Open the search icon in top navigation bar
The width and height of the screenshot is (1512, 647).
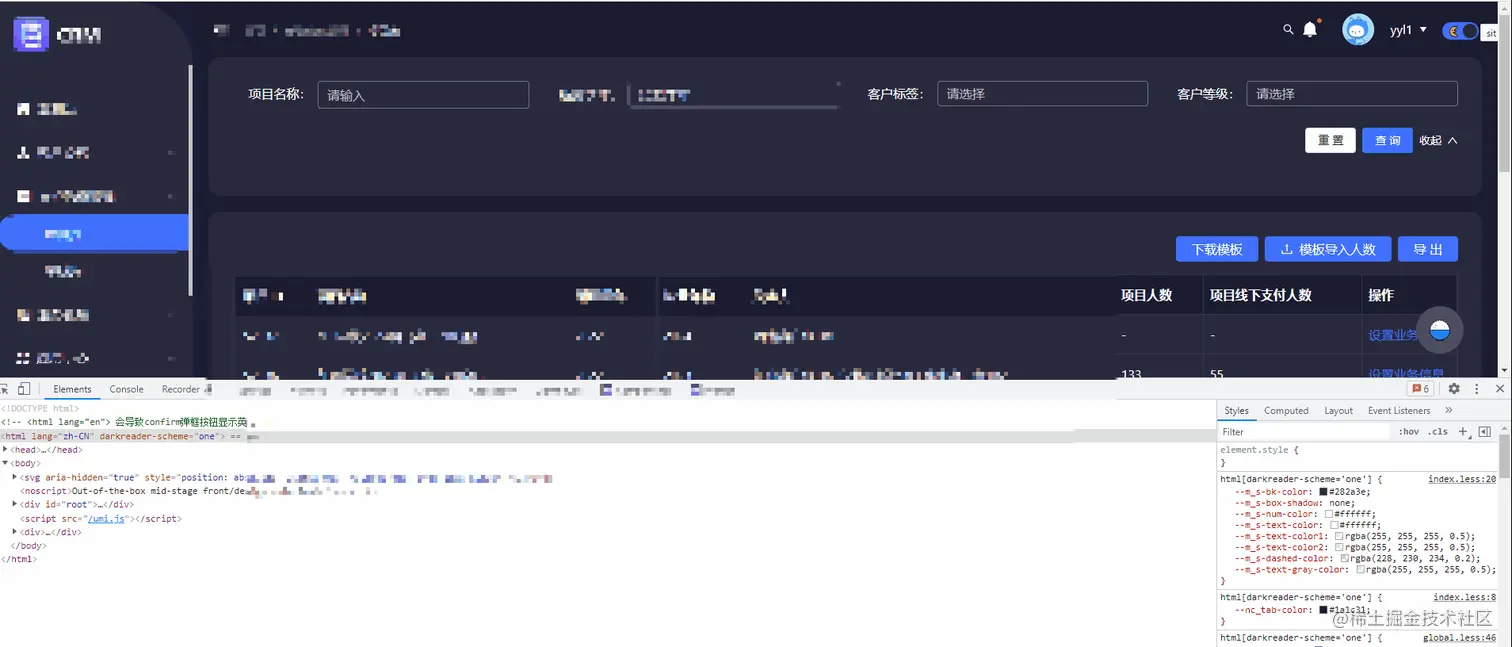1288,30
